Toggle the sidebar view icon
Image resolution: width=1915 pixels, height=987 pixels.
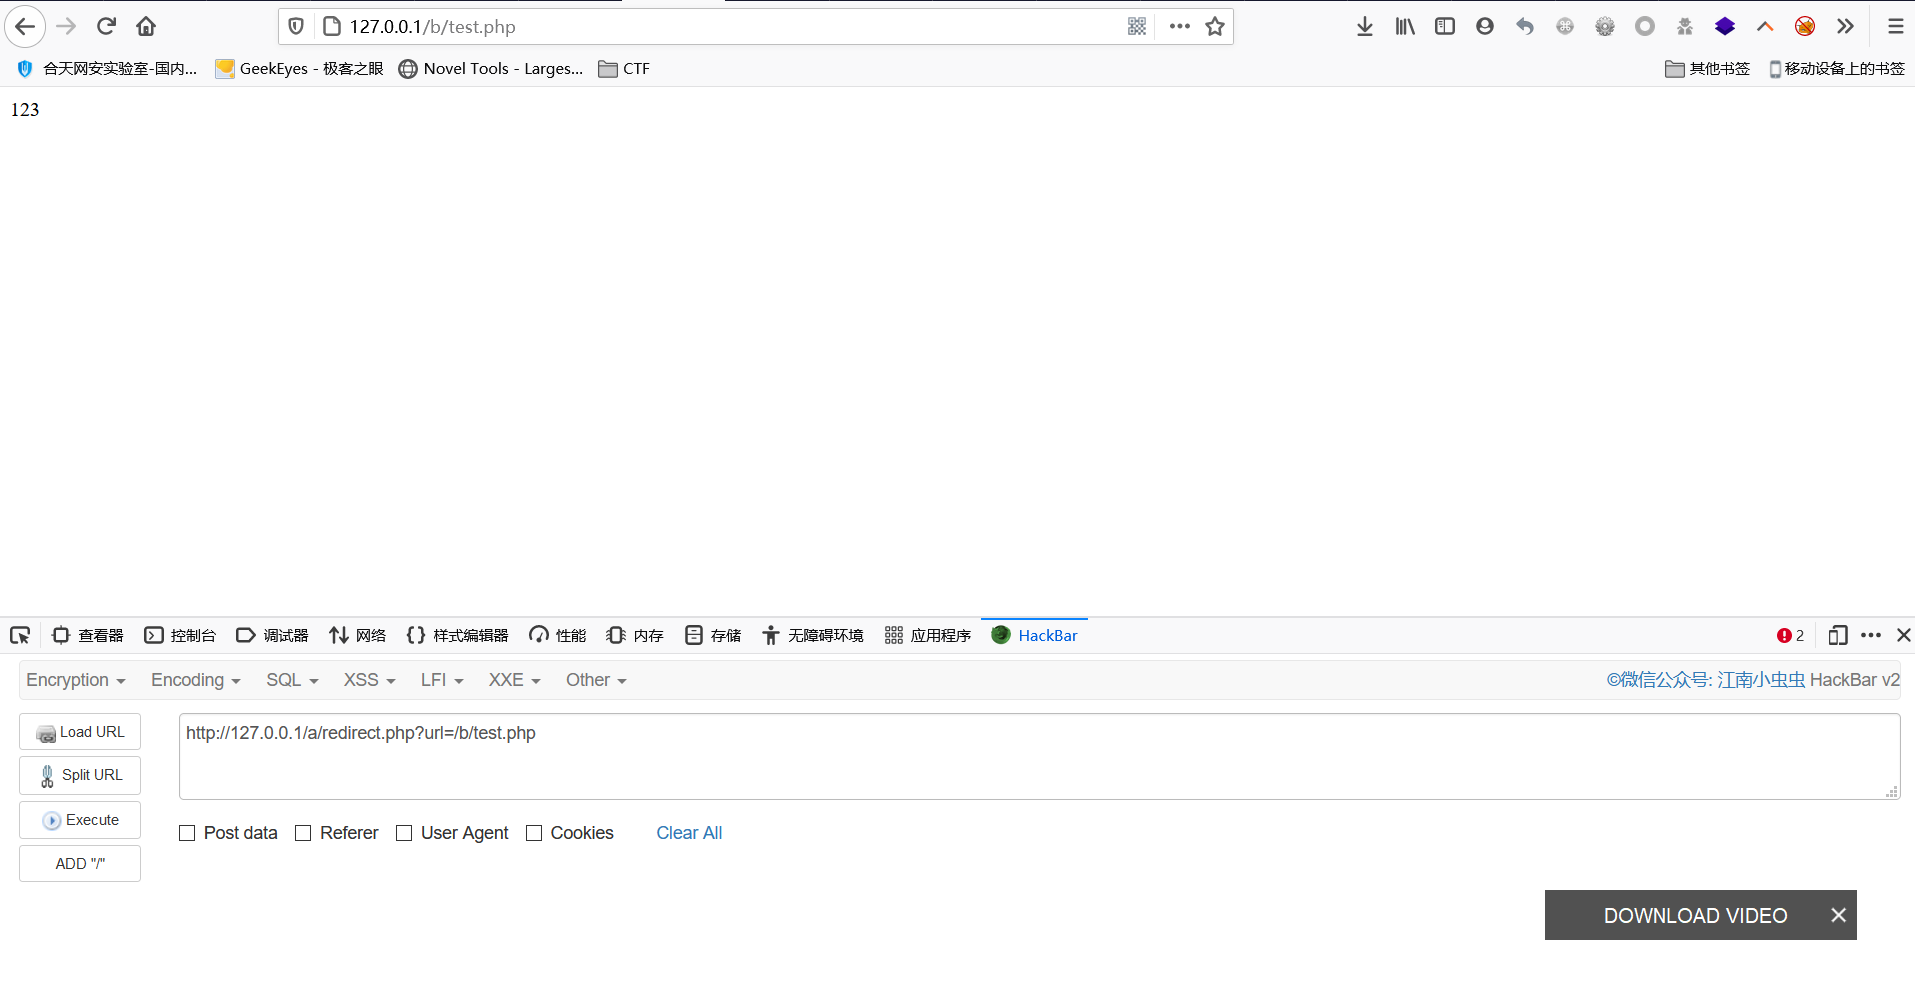[1445, 26]
